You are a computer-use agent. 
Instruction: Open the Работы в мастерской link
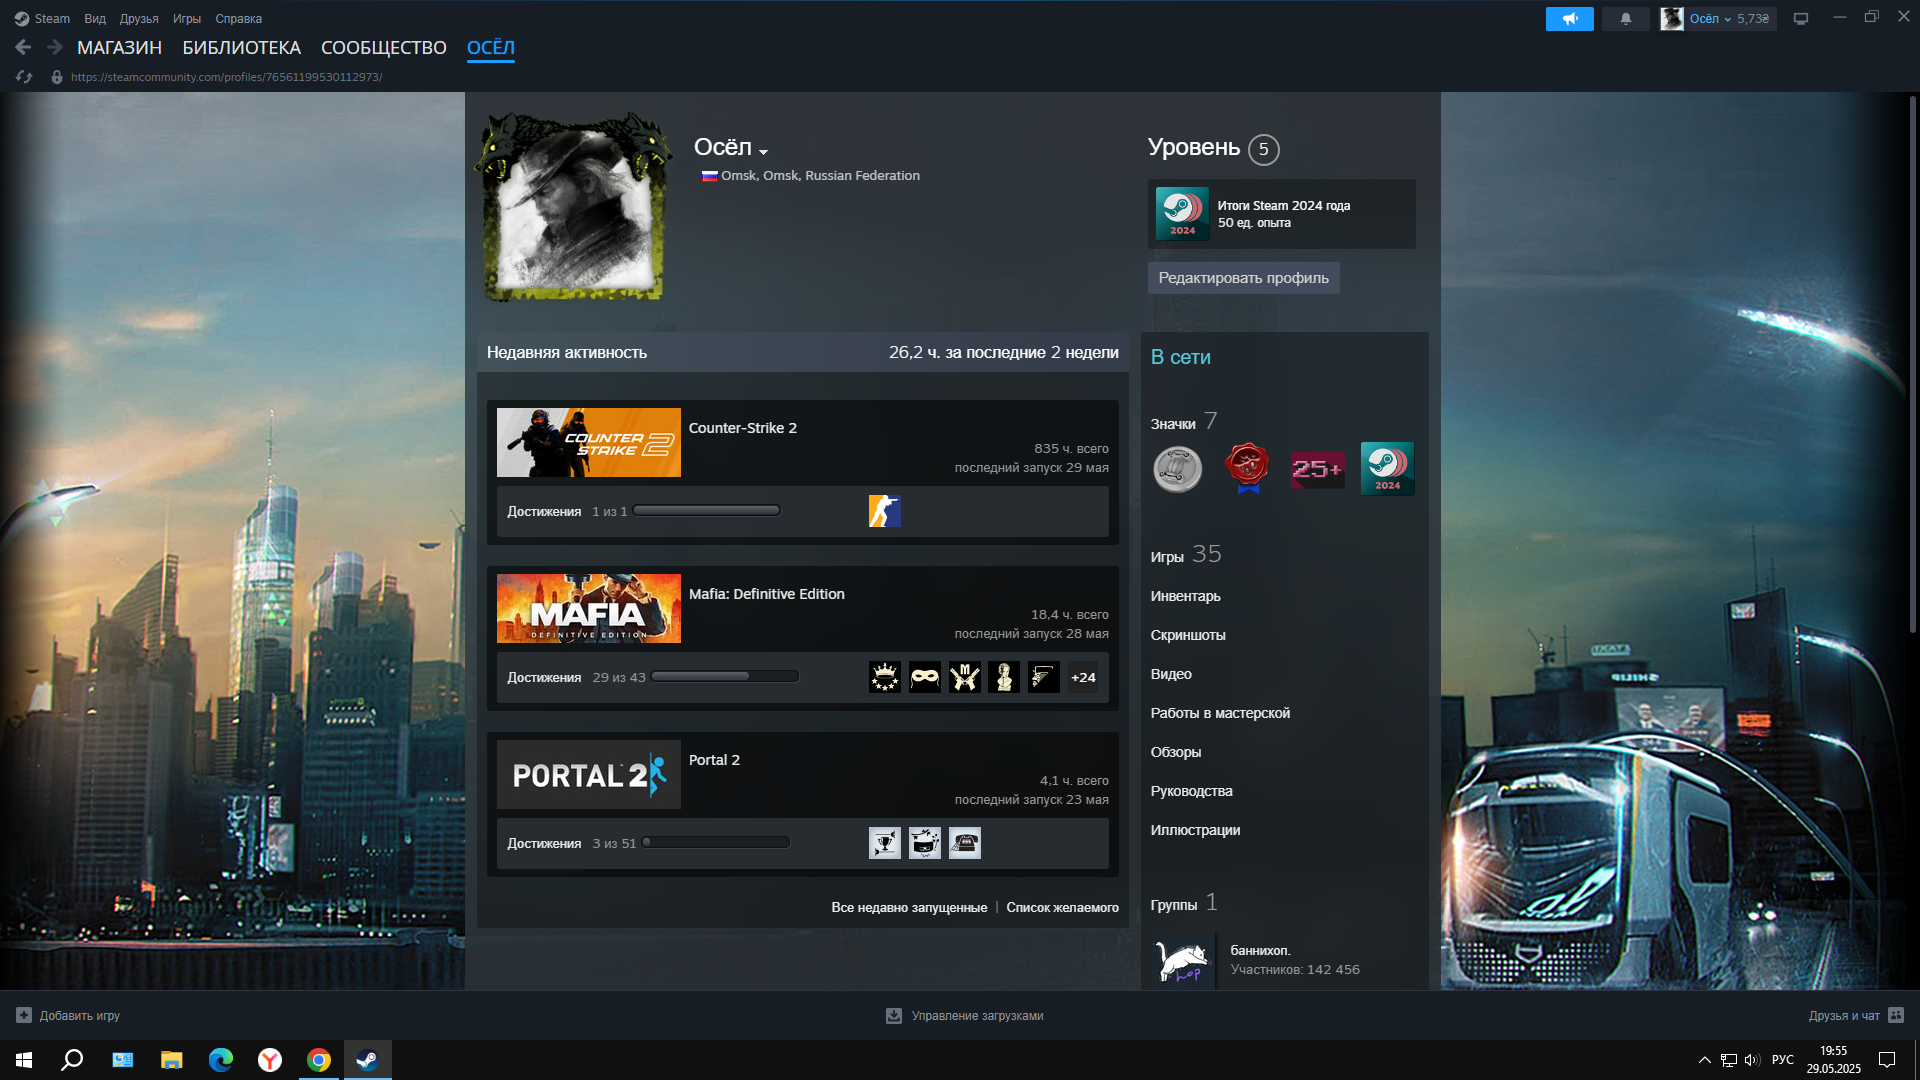tap(1220, 713)
